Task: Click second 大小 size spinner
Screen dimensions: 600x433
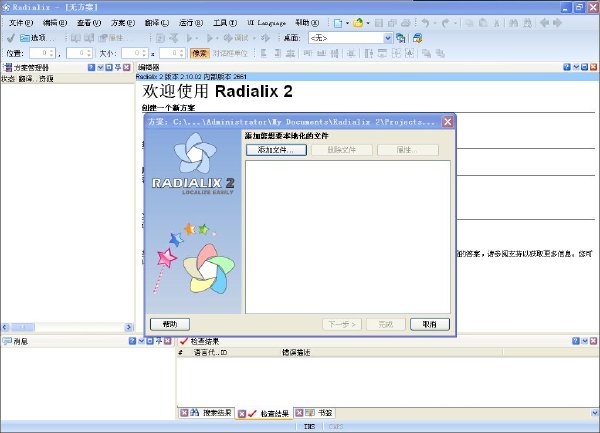Action: [173, 53]
